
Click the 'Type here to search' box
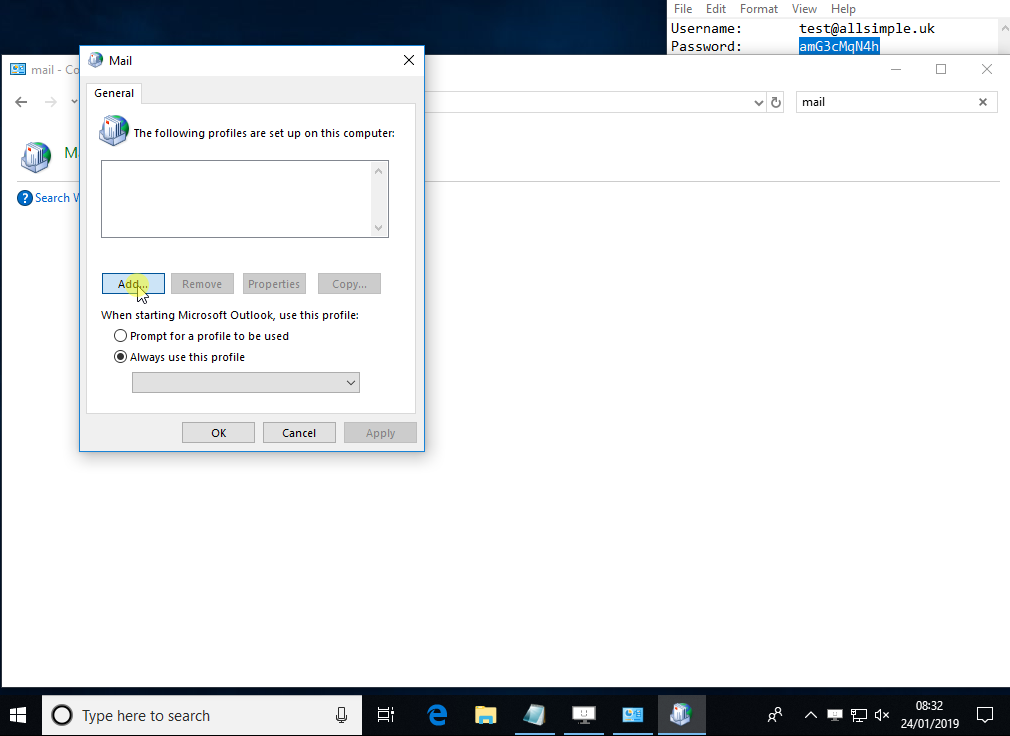click(x=200, y=715)
